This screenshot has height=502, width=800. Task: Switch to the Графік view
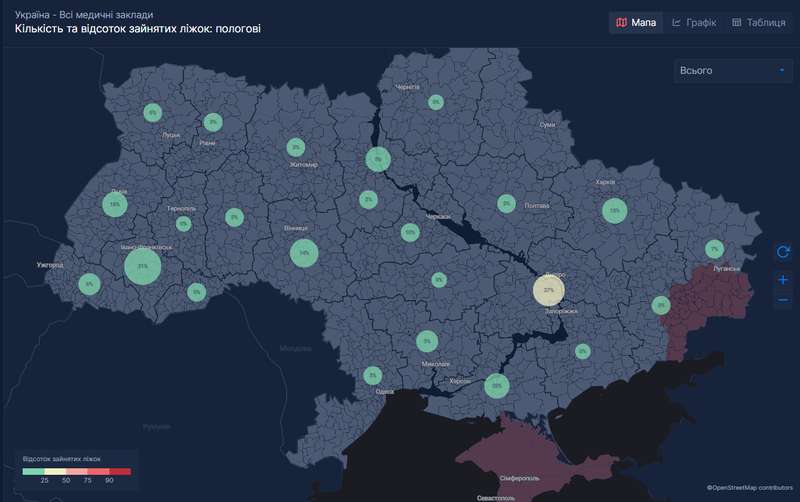694,22
